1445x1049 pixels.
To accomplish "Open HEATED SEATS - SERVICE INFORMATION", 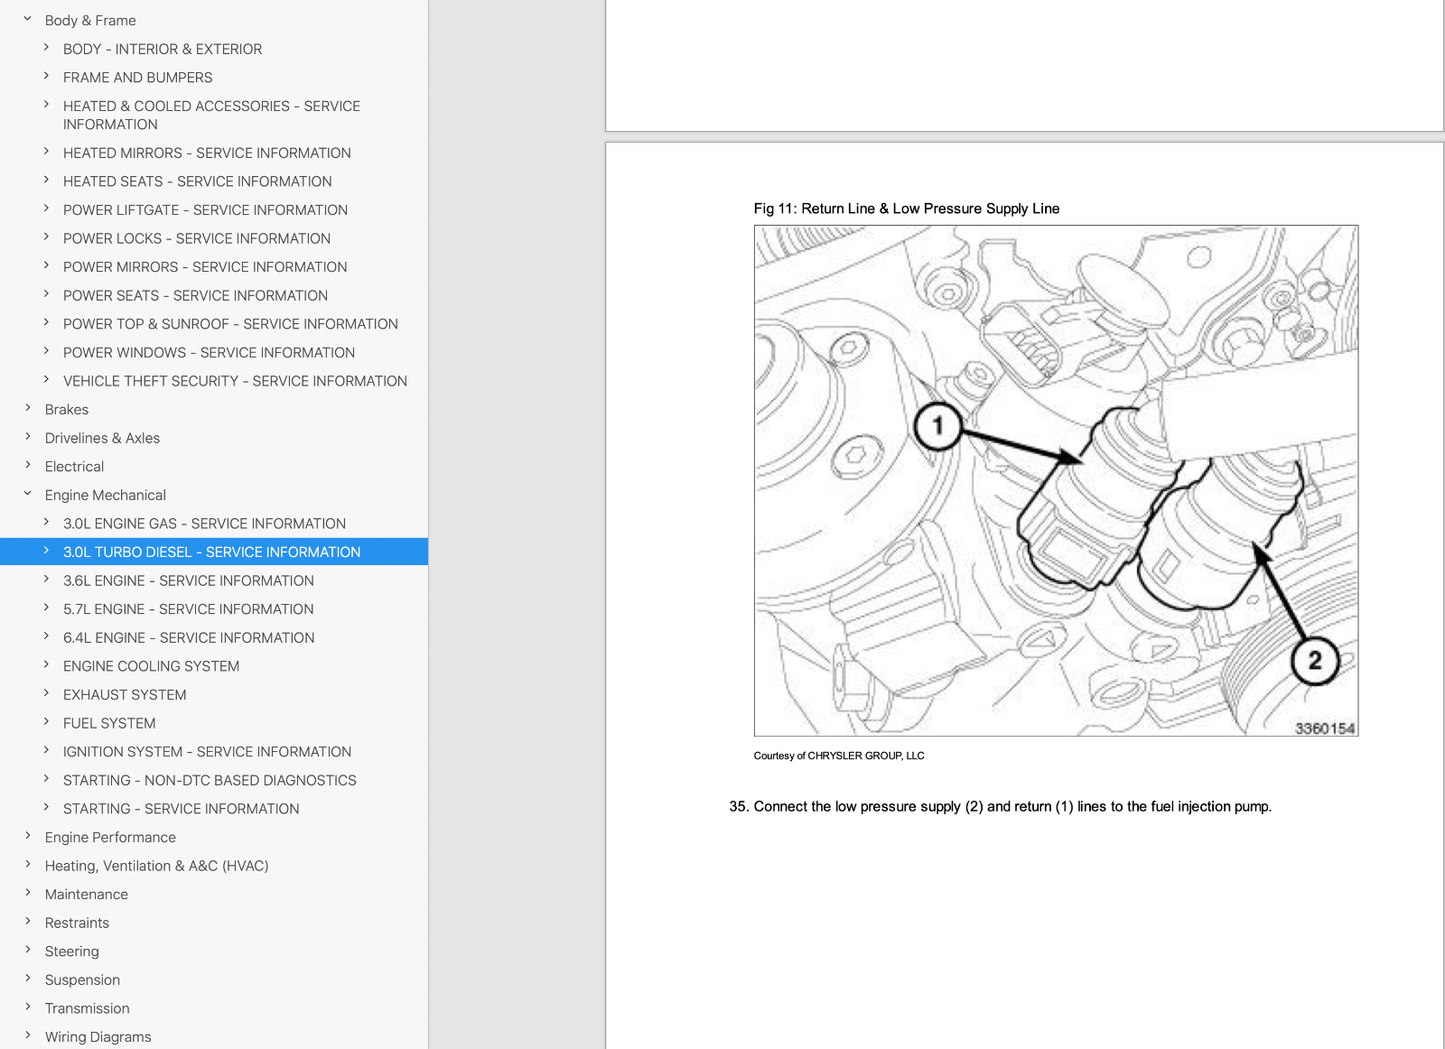I will [197, 181].
